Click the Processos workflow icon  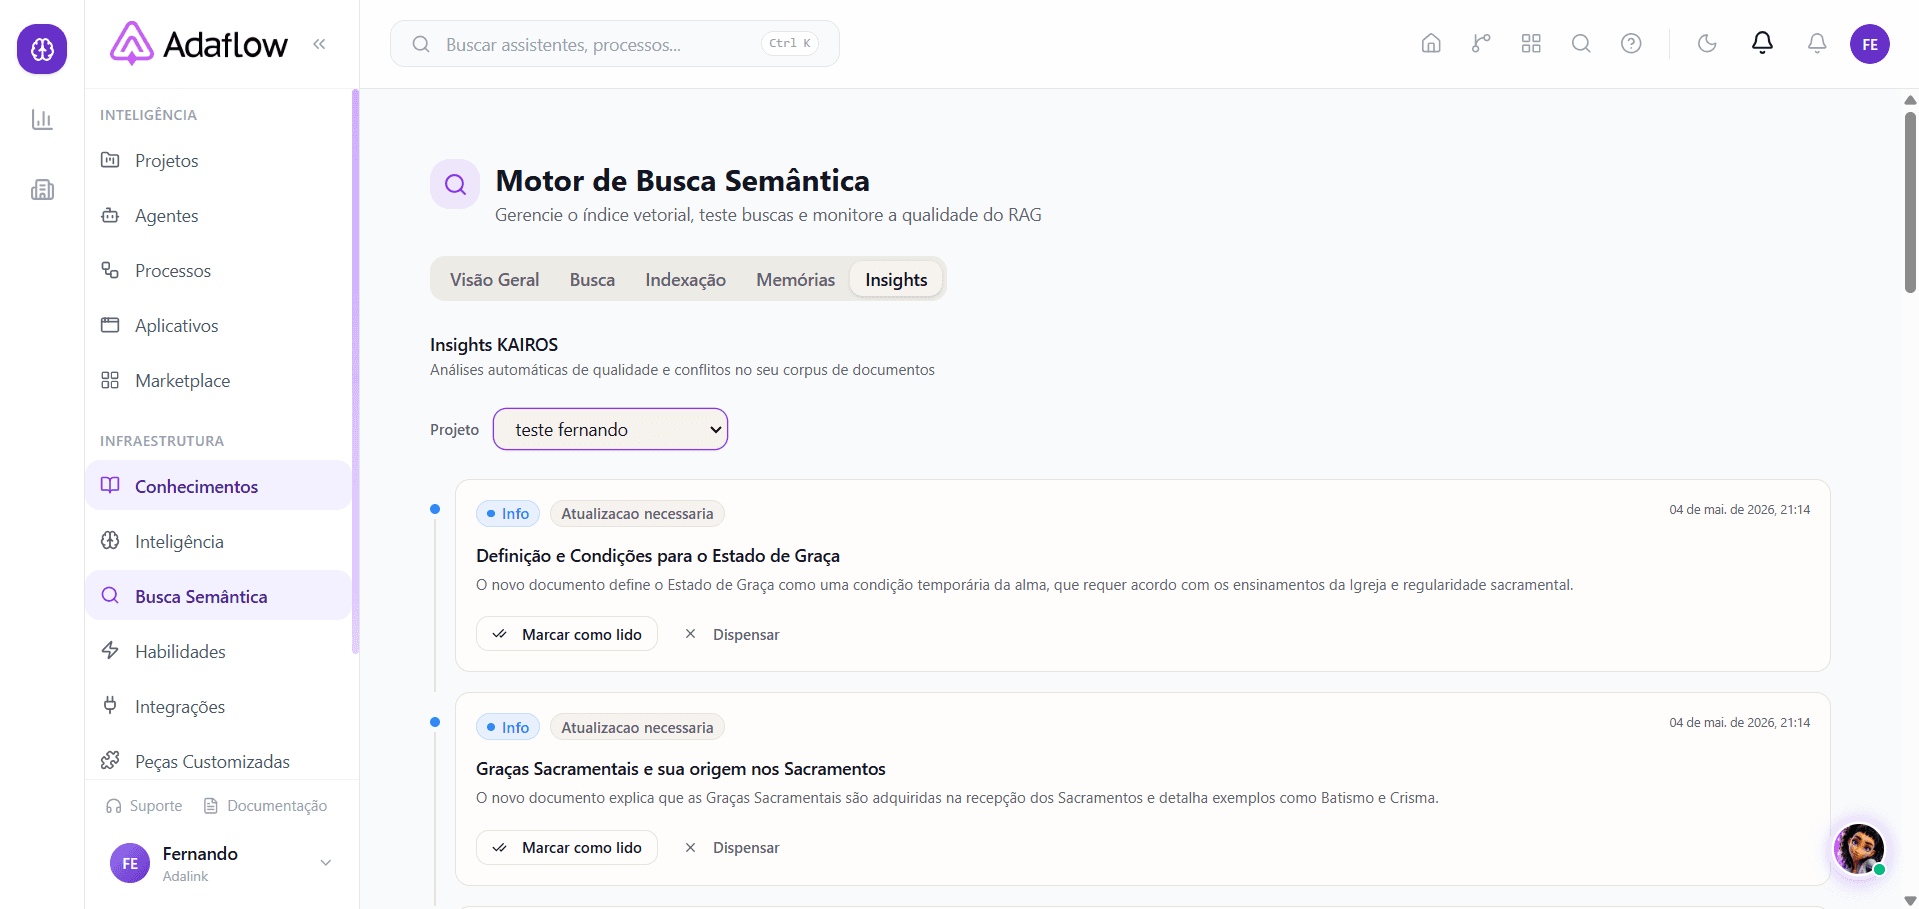coord(110,270)
